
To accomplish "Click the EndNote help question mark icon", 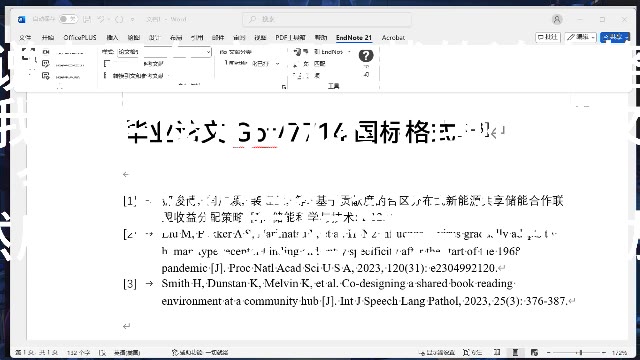I will [x=366, y=56].
